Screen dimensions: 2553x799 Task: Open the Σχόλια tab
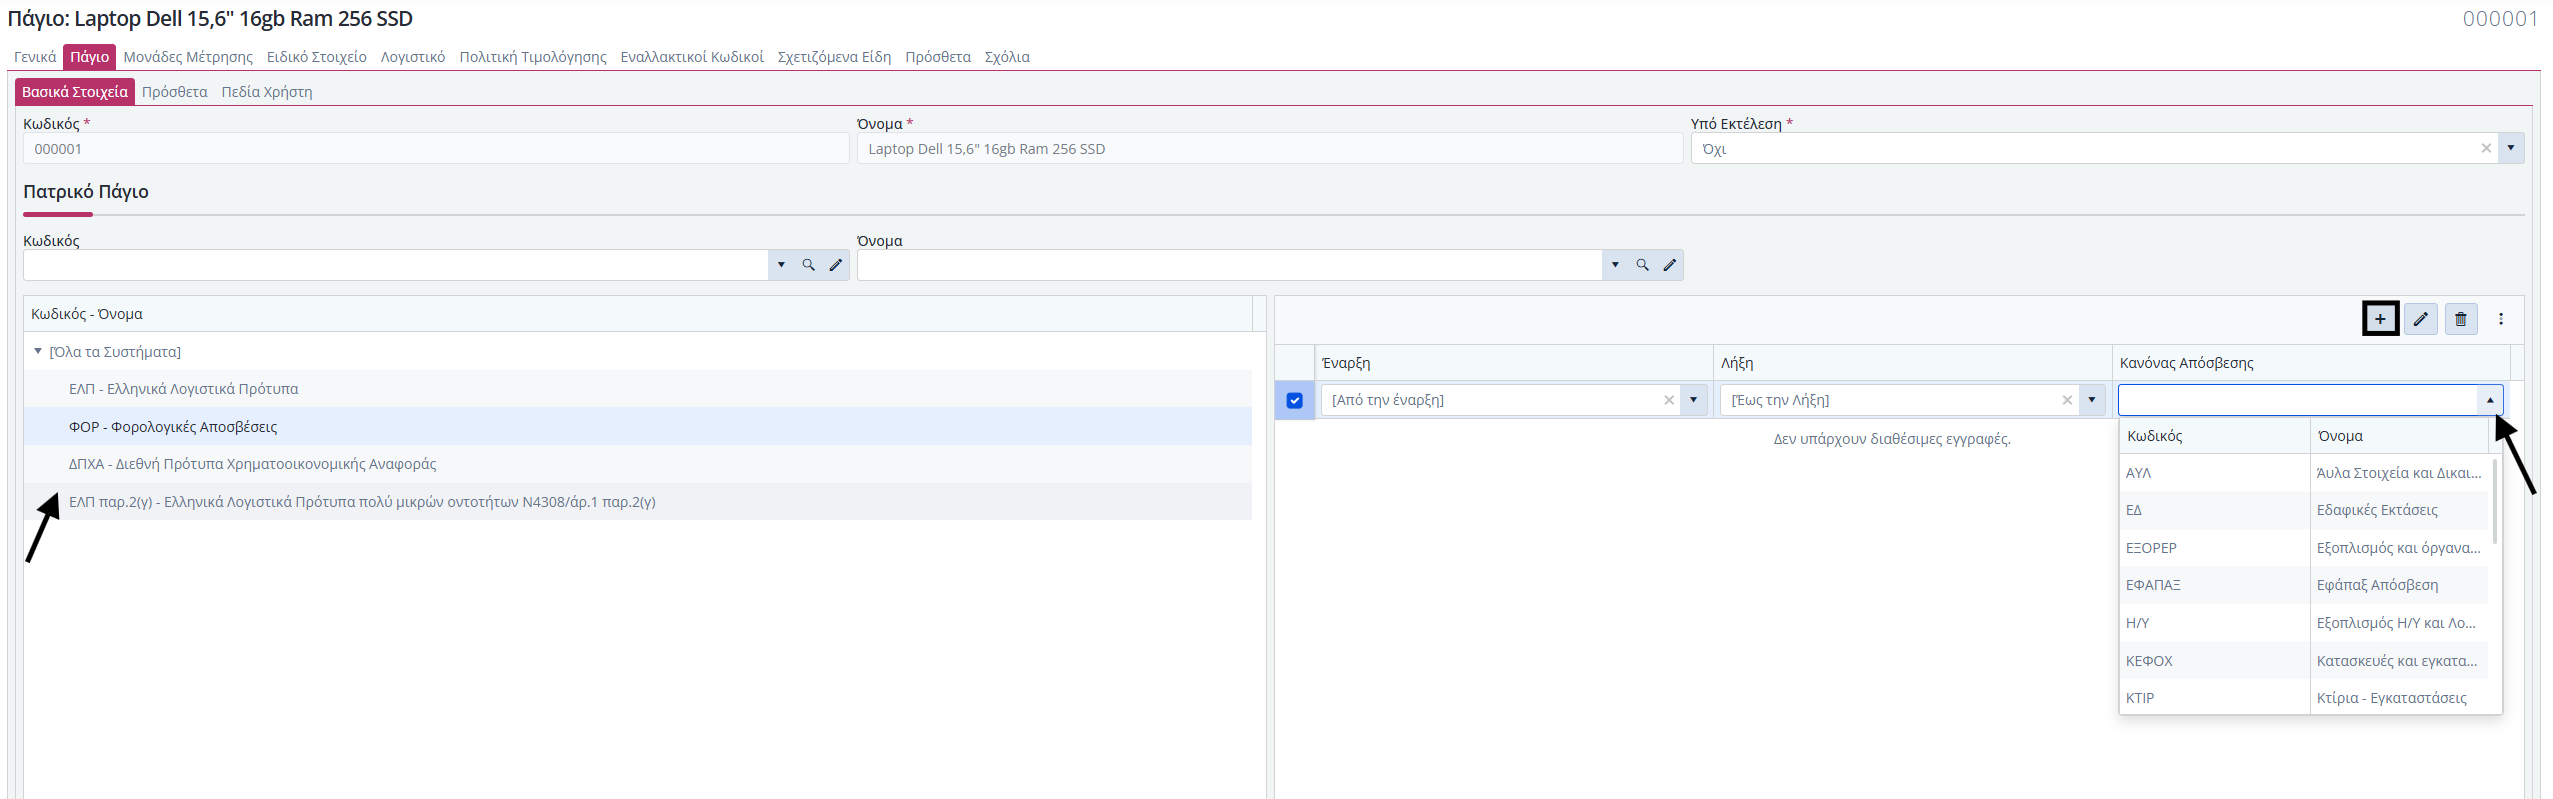click(x=1007, y=57)
